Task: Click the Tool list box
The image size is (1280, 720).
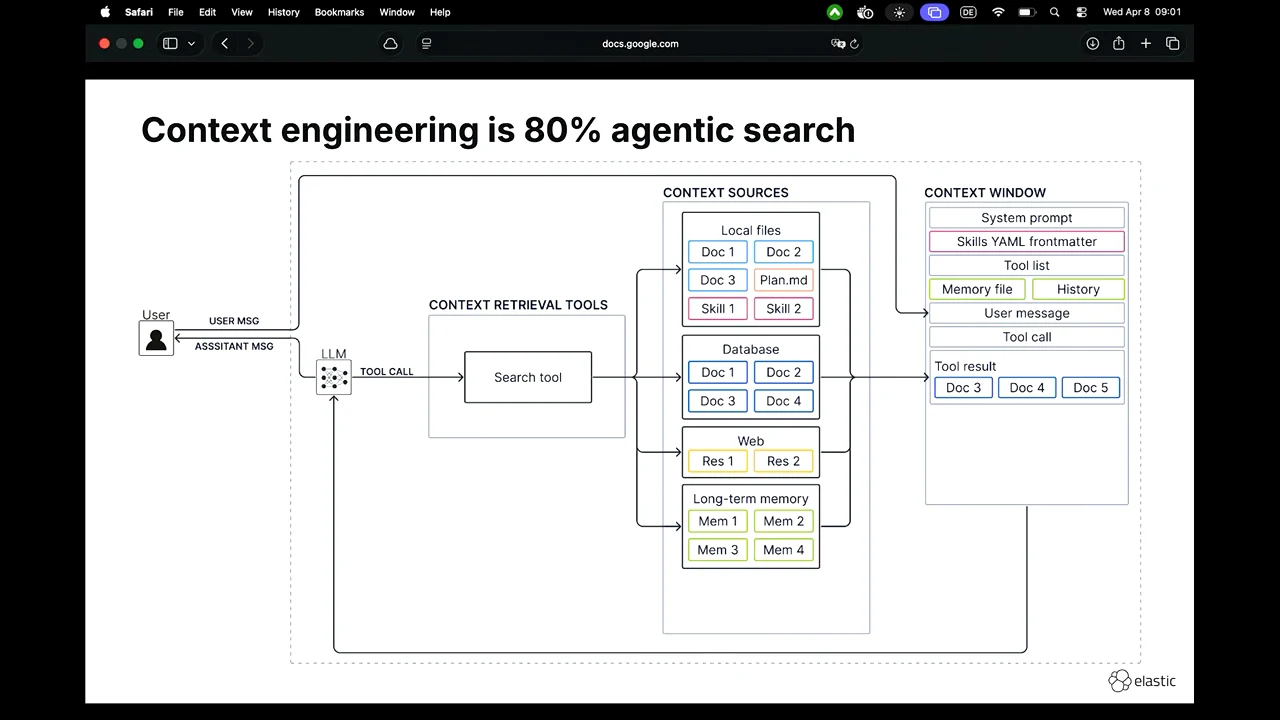Action: point(1027,265)
